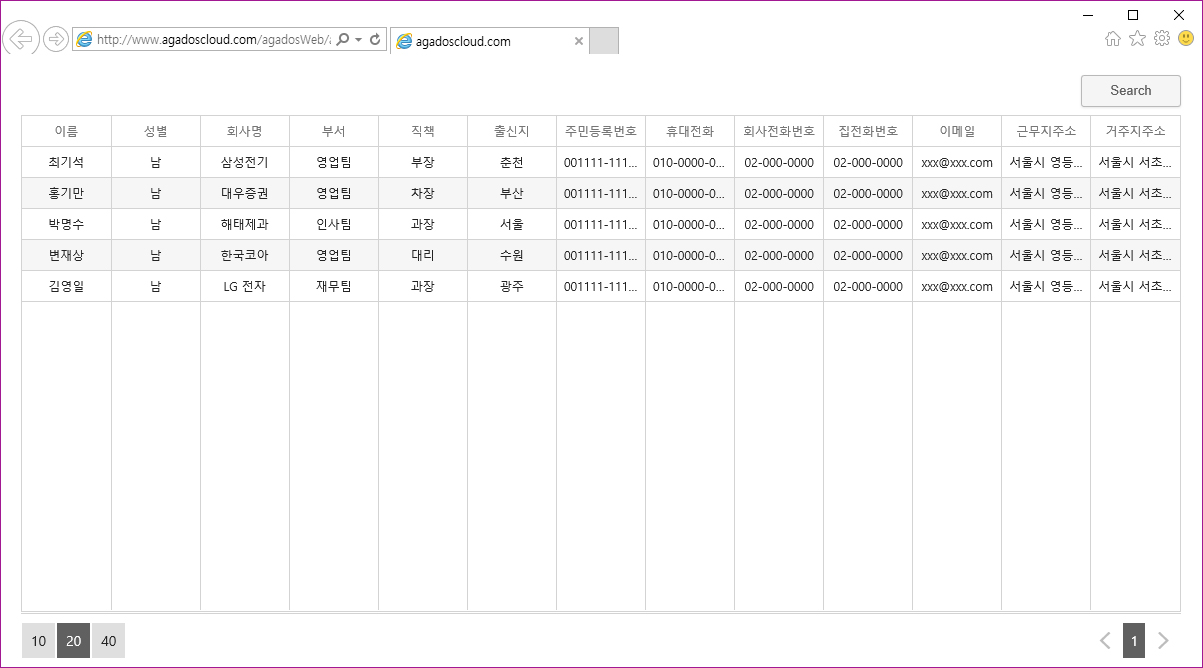Click the 춘천 birthplace cell
The width and height of the screenshot is (1203, 668).
[x=511, y=162]
